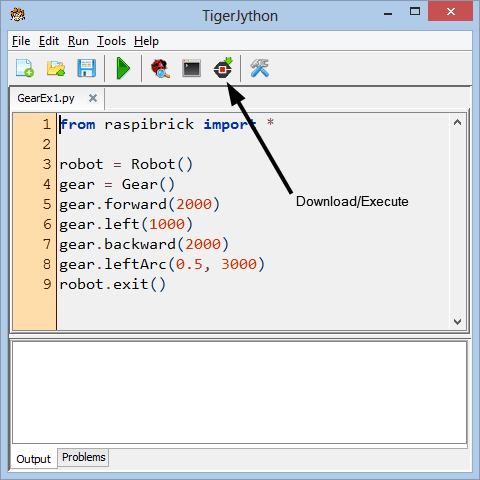The height and width of the screenshot is (480, 480).
Task: Click the line 'gear.backward(2000)'
Action: click(144, 244)
